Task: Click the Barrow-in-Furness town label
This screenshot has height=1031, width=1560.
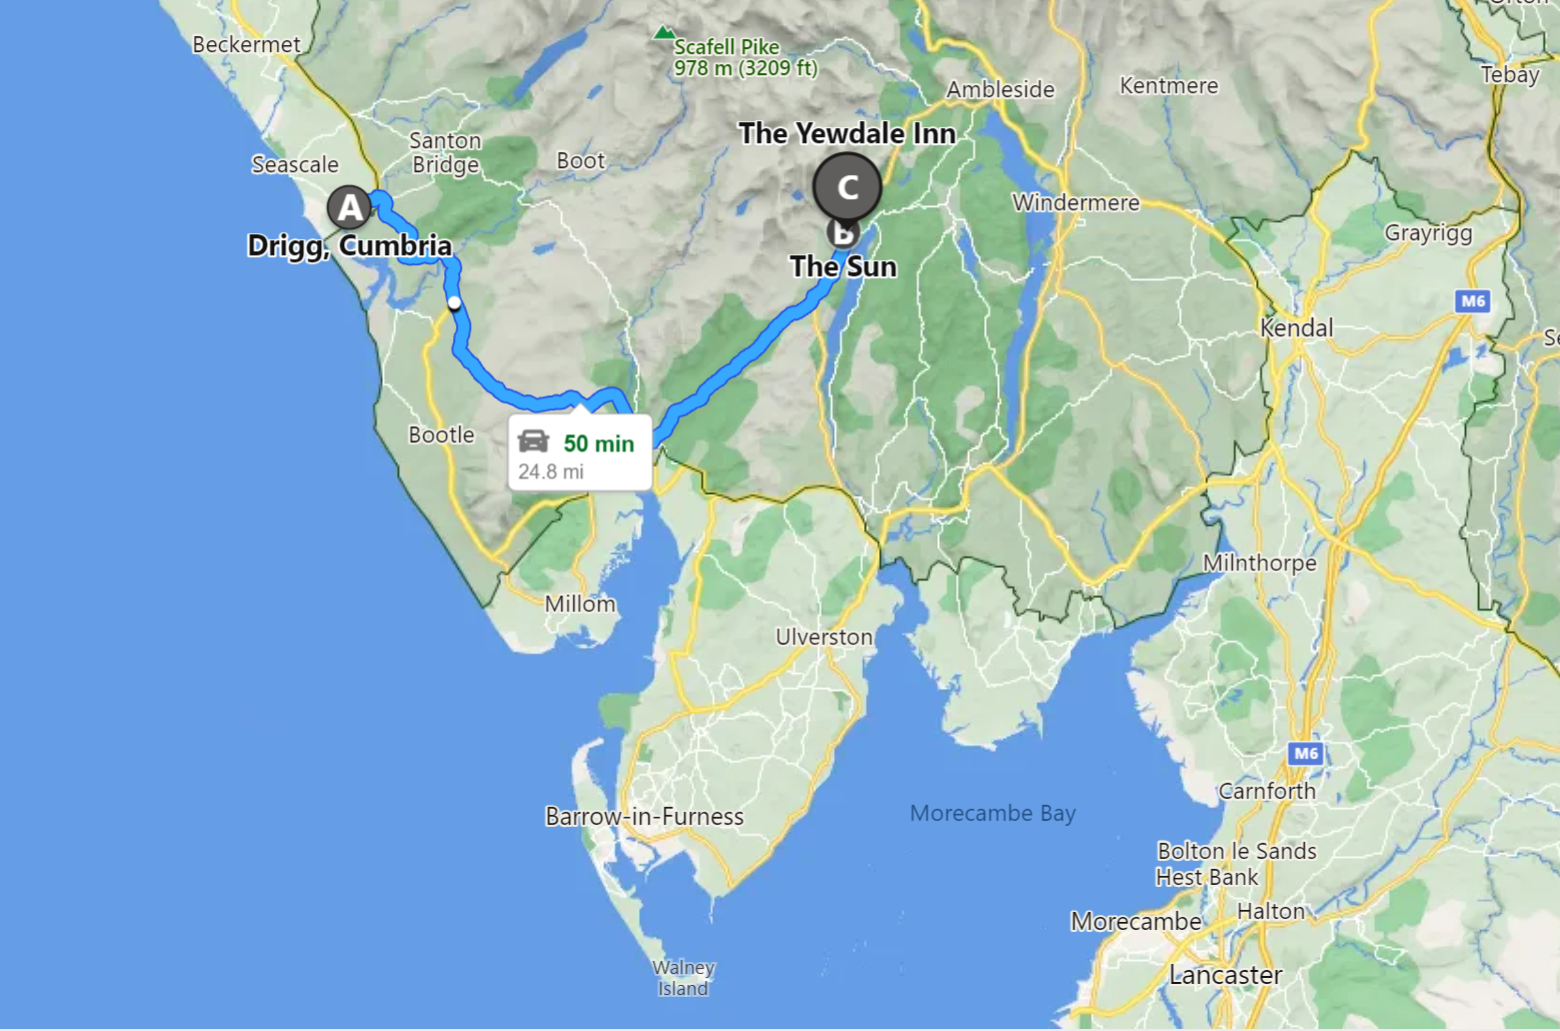Action: pos(644,817)
